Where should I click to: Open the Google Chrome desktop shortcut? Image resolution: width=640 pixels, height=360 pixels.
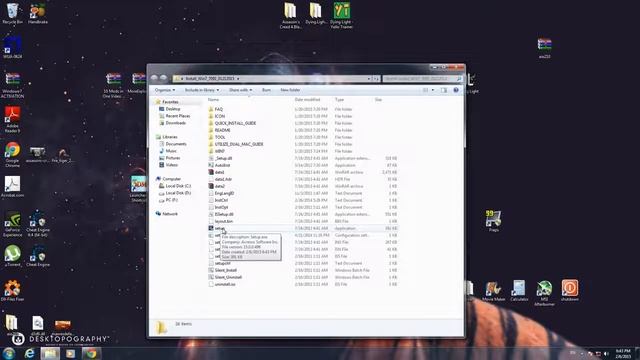point(12,155)
